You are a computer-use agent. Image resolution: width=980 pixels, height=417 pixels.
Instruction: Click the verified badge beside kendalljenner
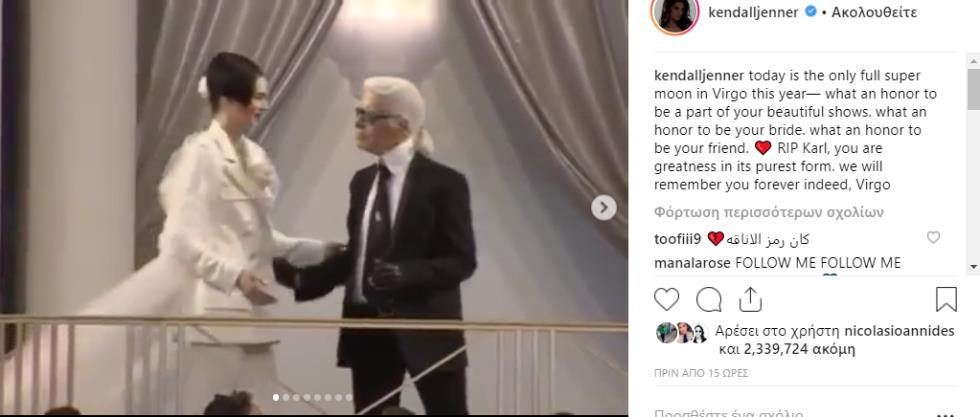(811, 12)
